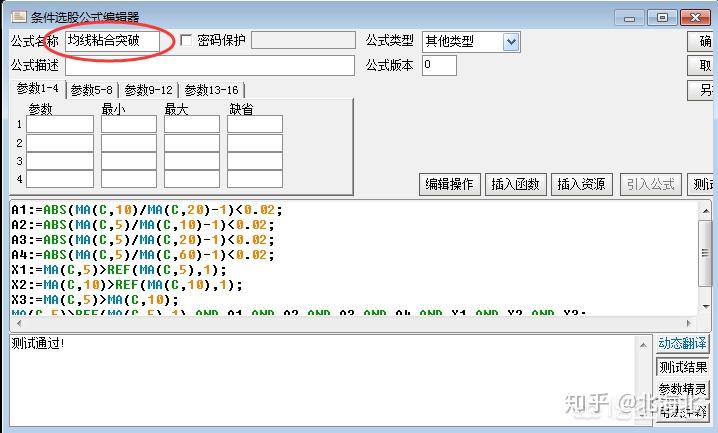The width and height of the screenshot is (718, 433).
Task: Open the 公式类型 dropdown arrow
Action: tap(511, 42)
